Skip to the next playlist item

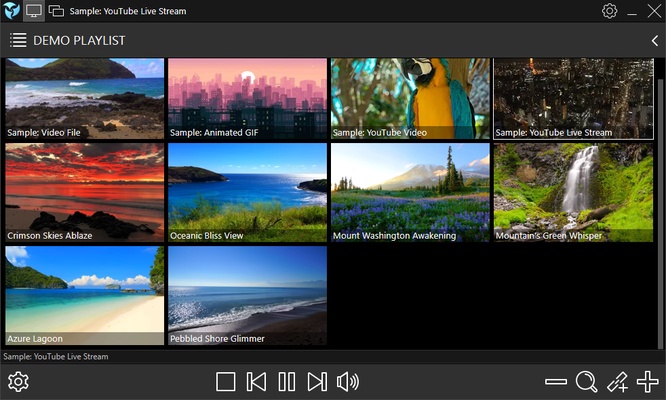(317, 382)
